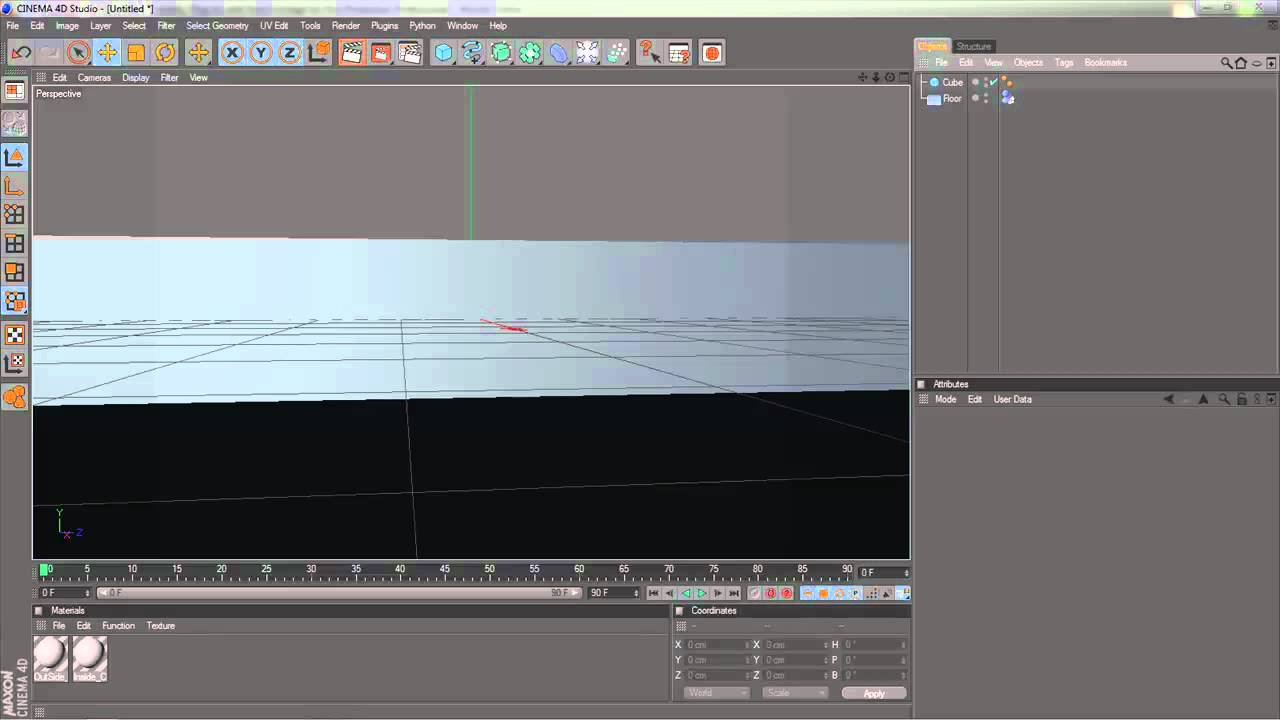
Task: Click the X position input field
Action: pos(715,645)
